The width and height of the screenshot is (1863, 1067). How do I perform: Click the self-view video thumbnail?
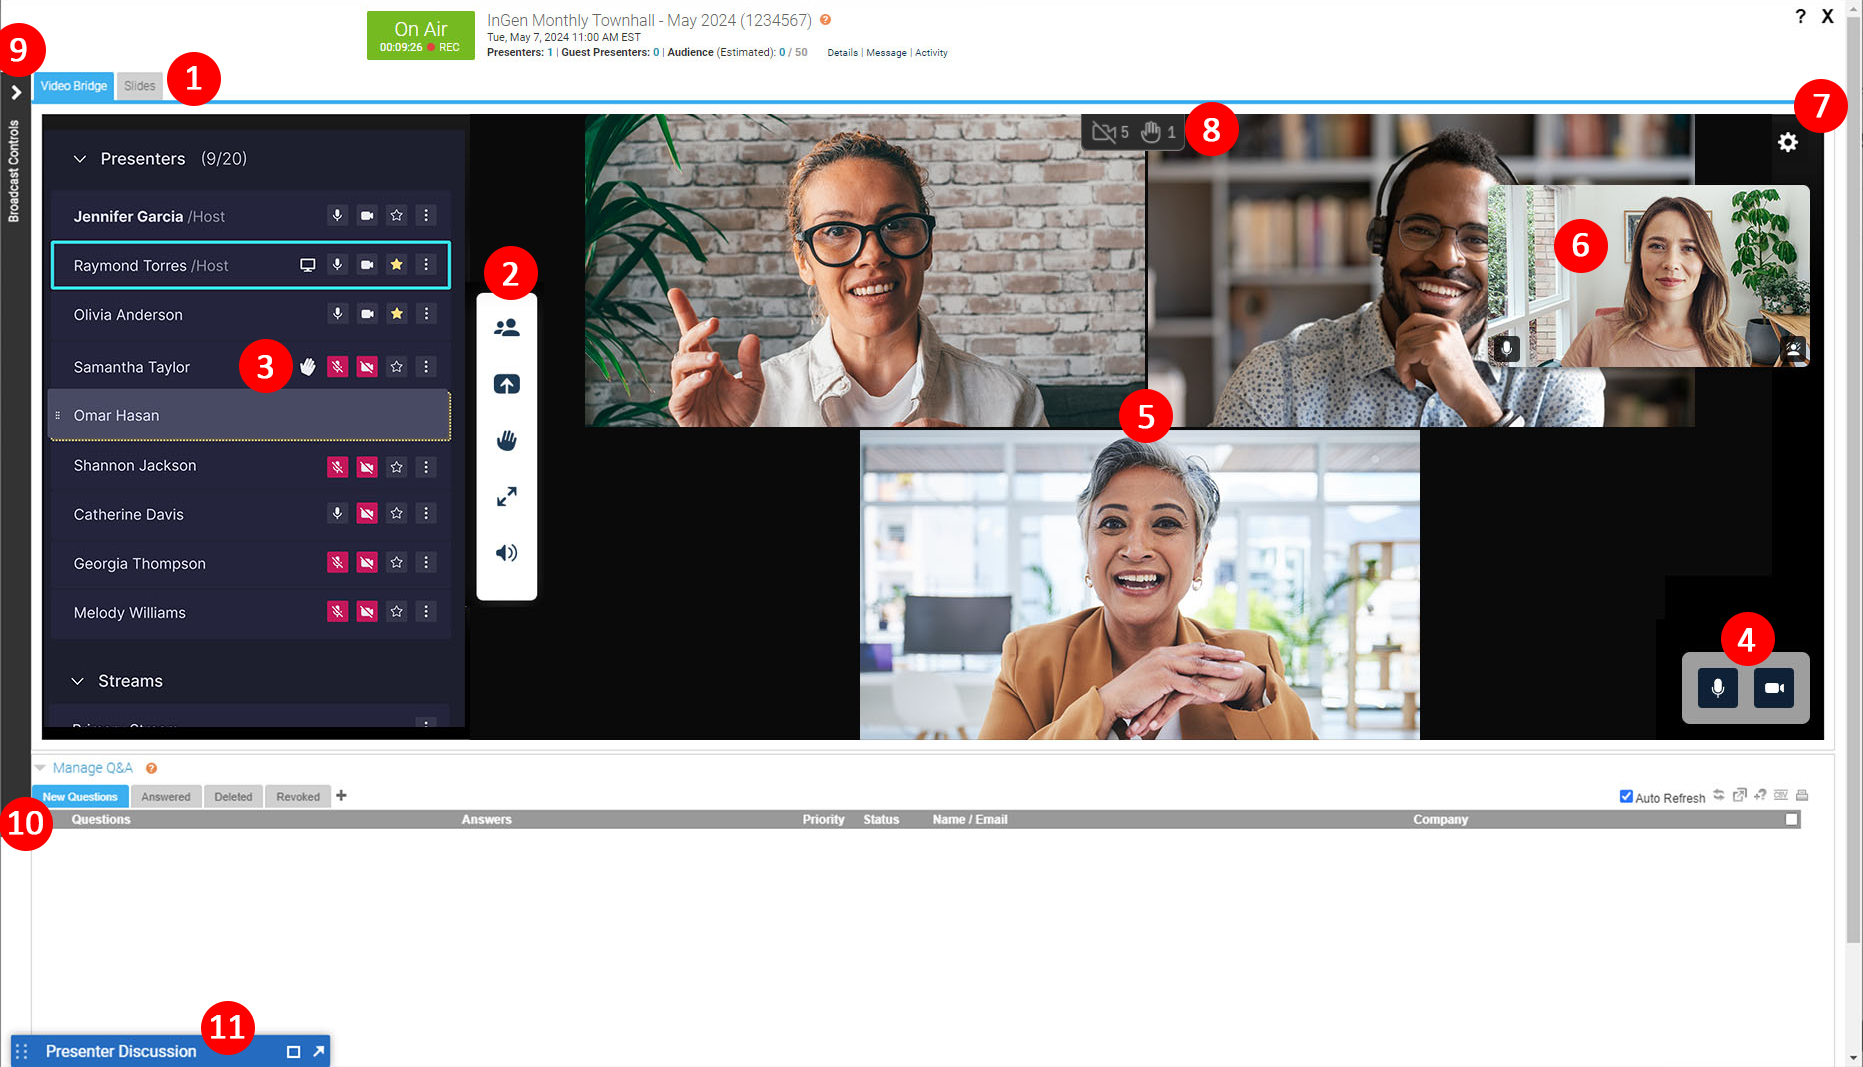point(1648,276)
